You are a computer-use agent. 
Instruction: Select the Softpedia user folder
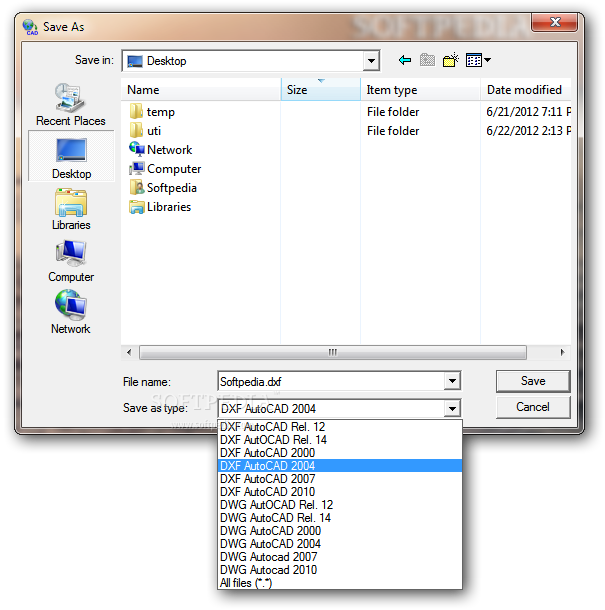(x=163, y=188)
